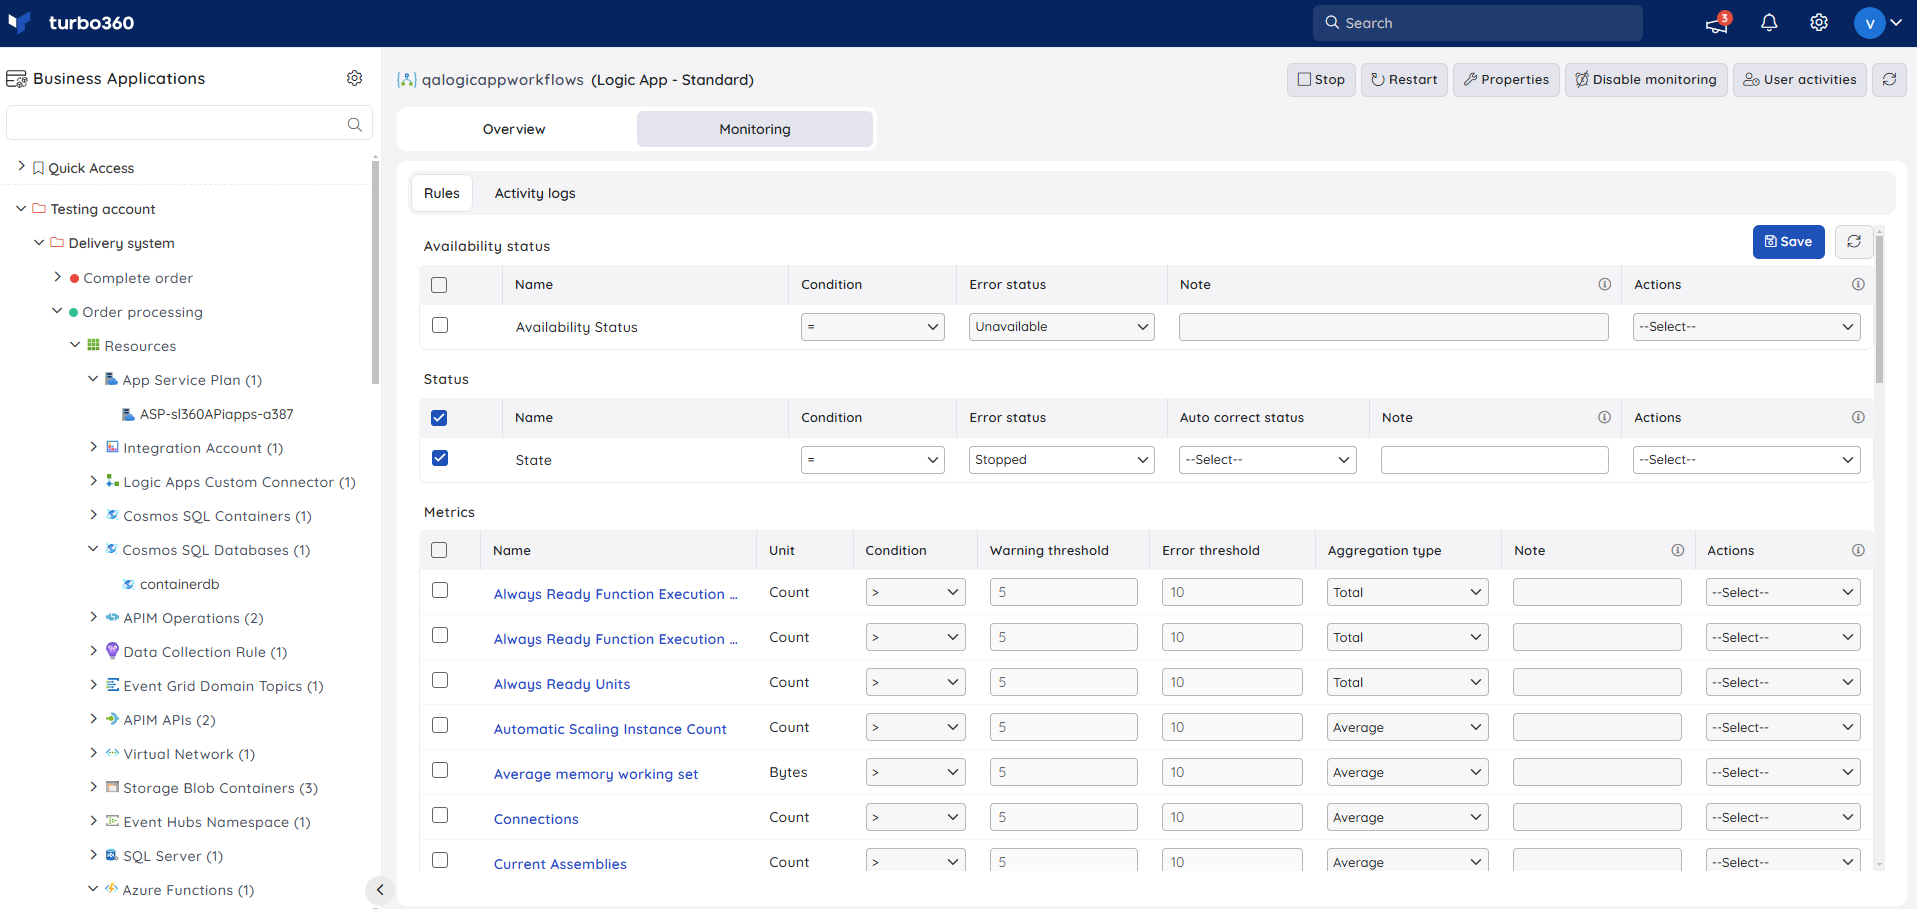Check the Automatic Scaling Instance Count checkbox
Image resolution: width=1917 pixels, height=909 pixels.
[440, 725]
